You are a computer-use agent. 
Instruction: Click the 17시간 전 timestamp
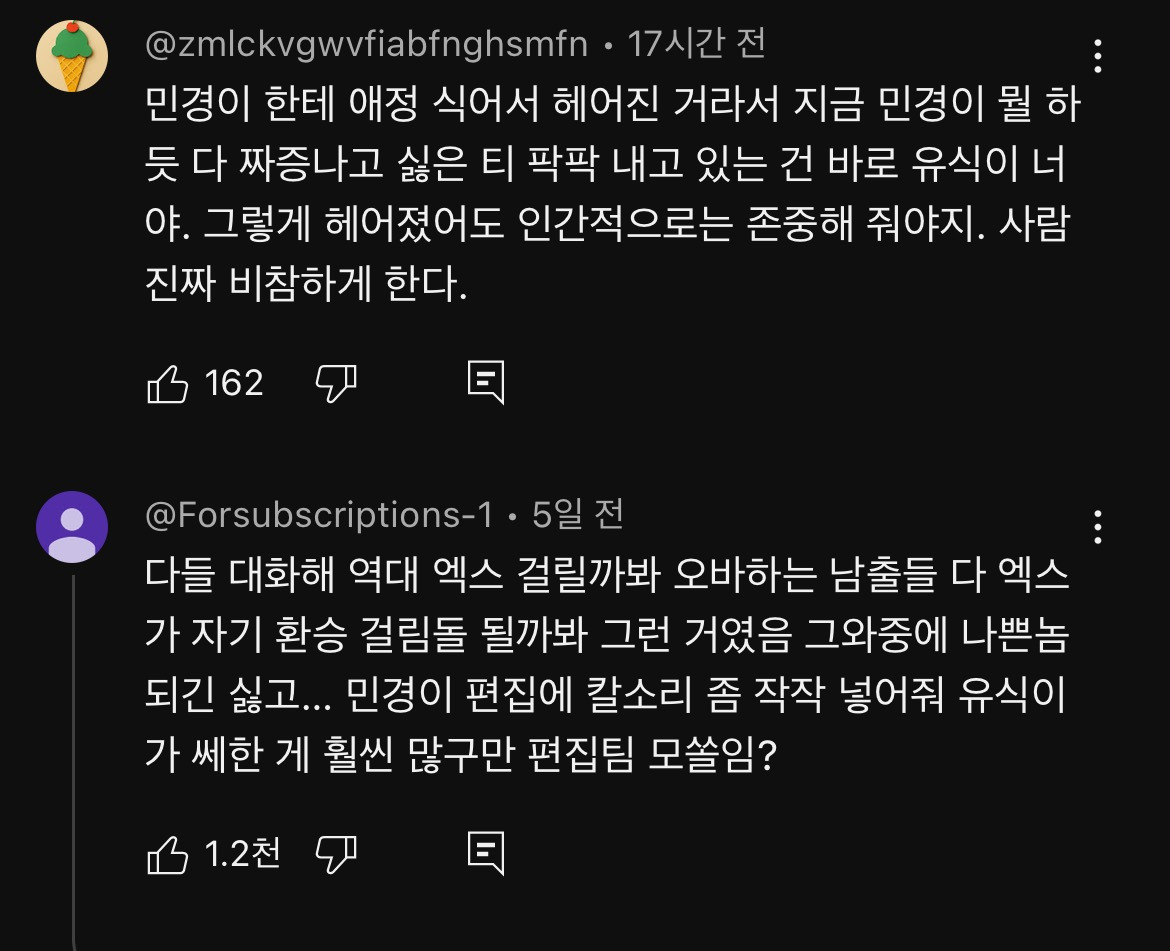coord(696,43)
